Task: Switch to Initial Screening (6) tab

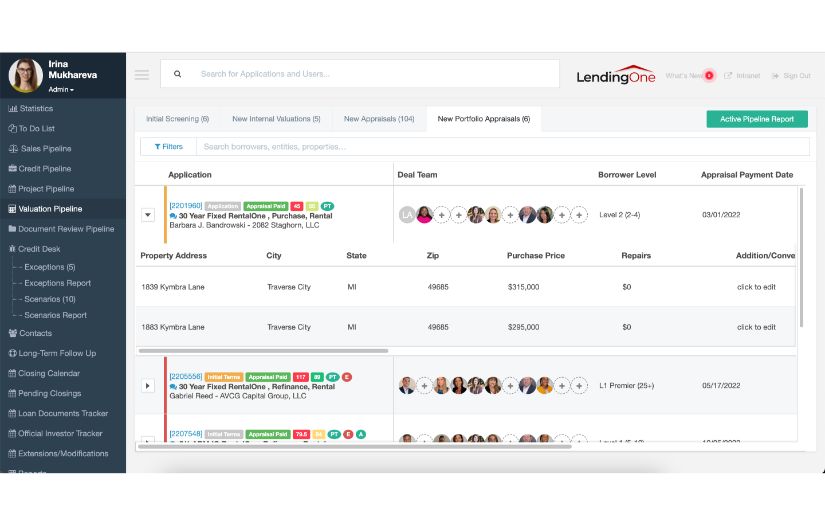Action: coord(177,119)
